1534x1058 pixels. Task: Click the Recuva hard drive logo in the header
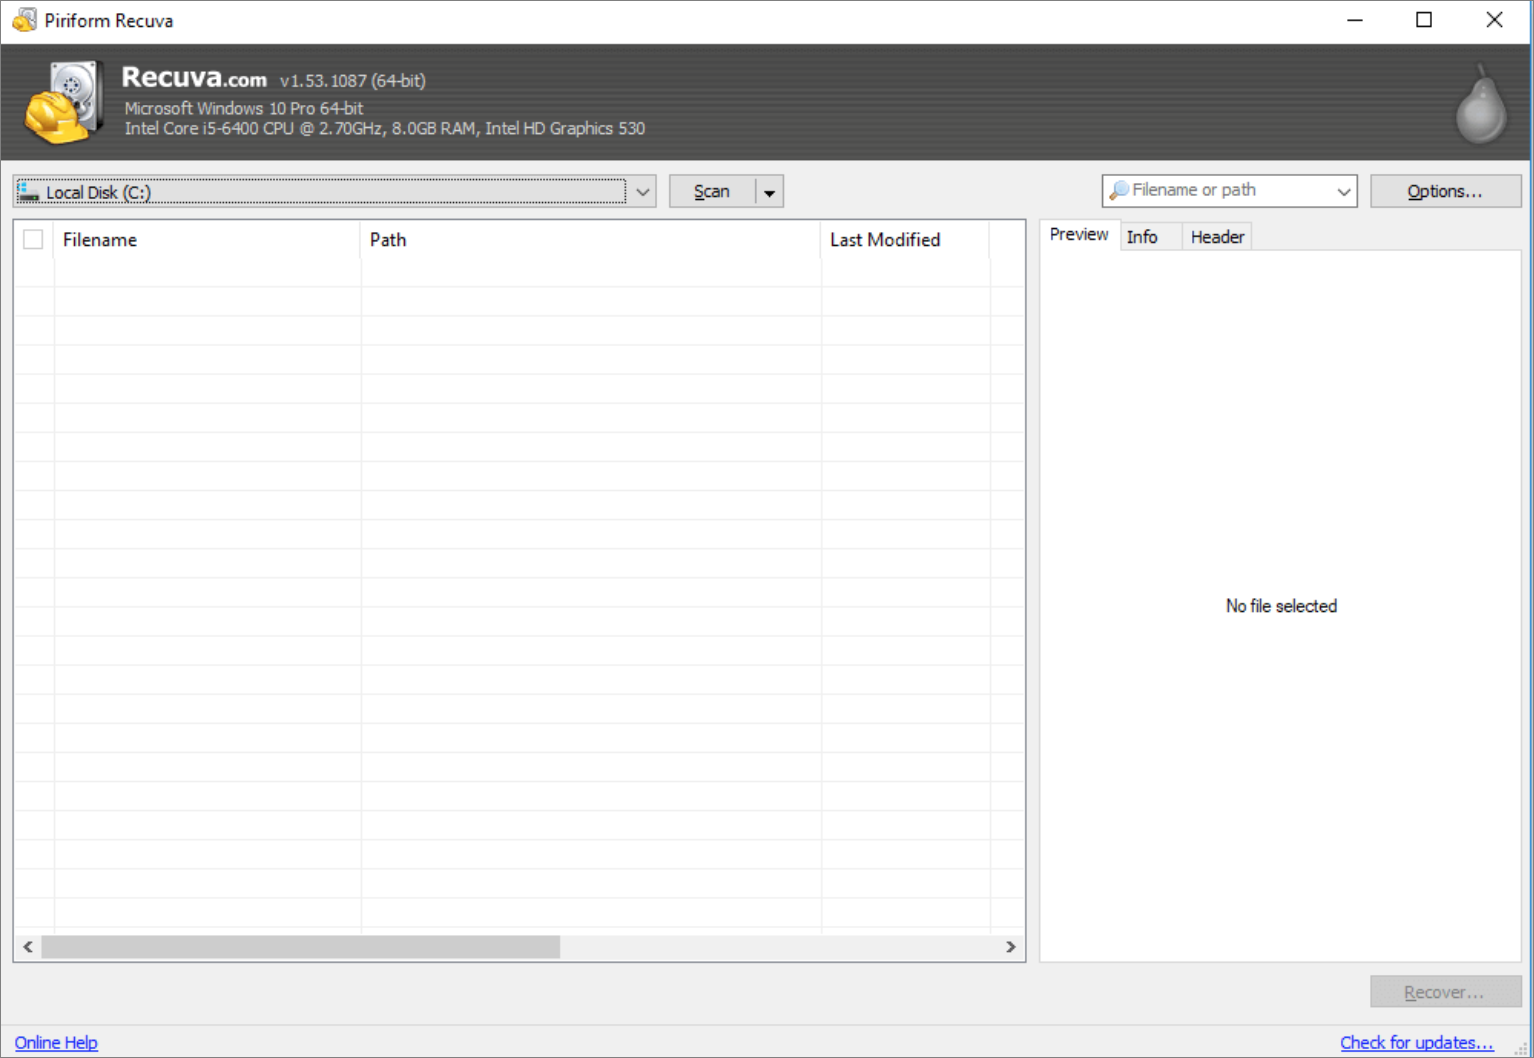click(64, 101)
